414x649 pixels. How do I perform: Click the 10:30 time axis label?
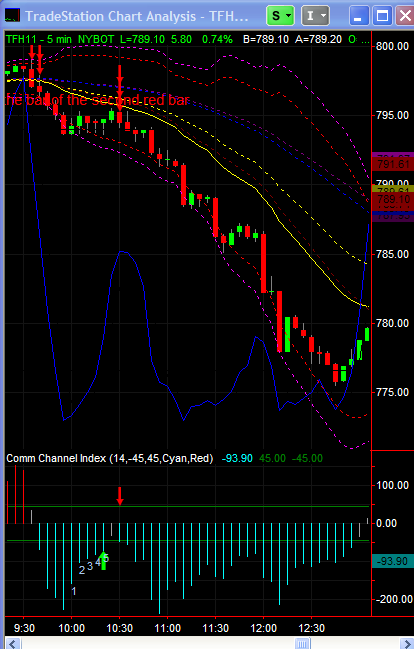(x=120, y=628)
